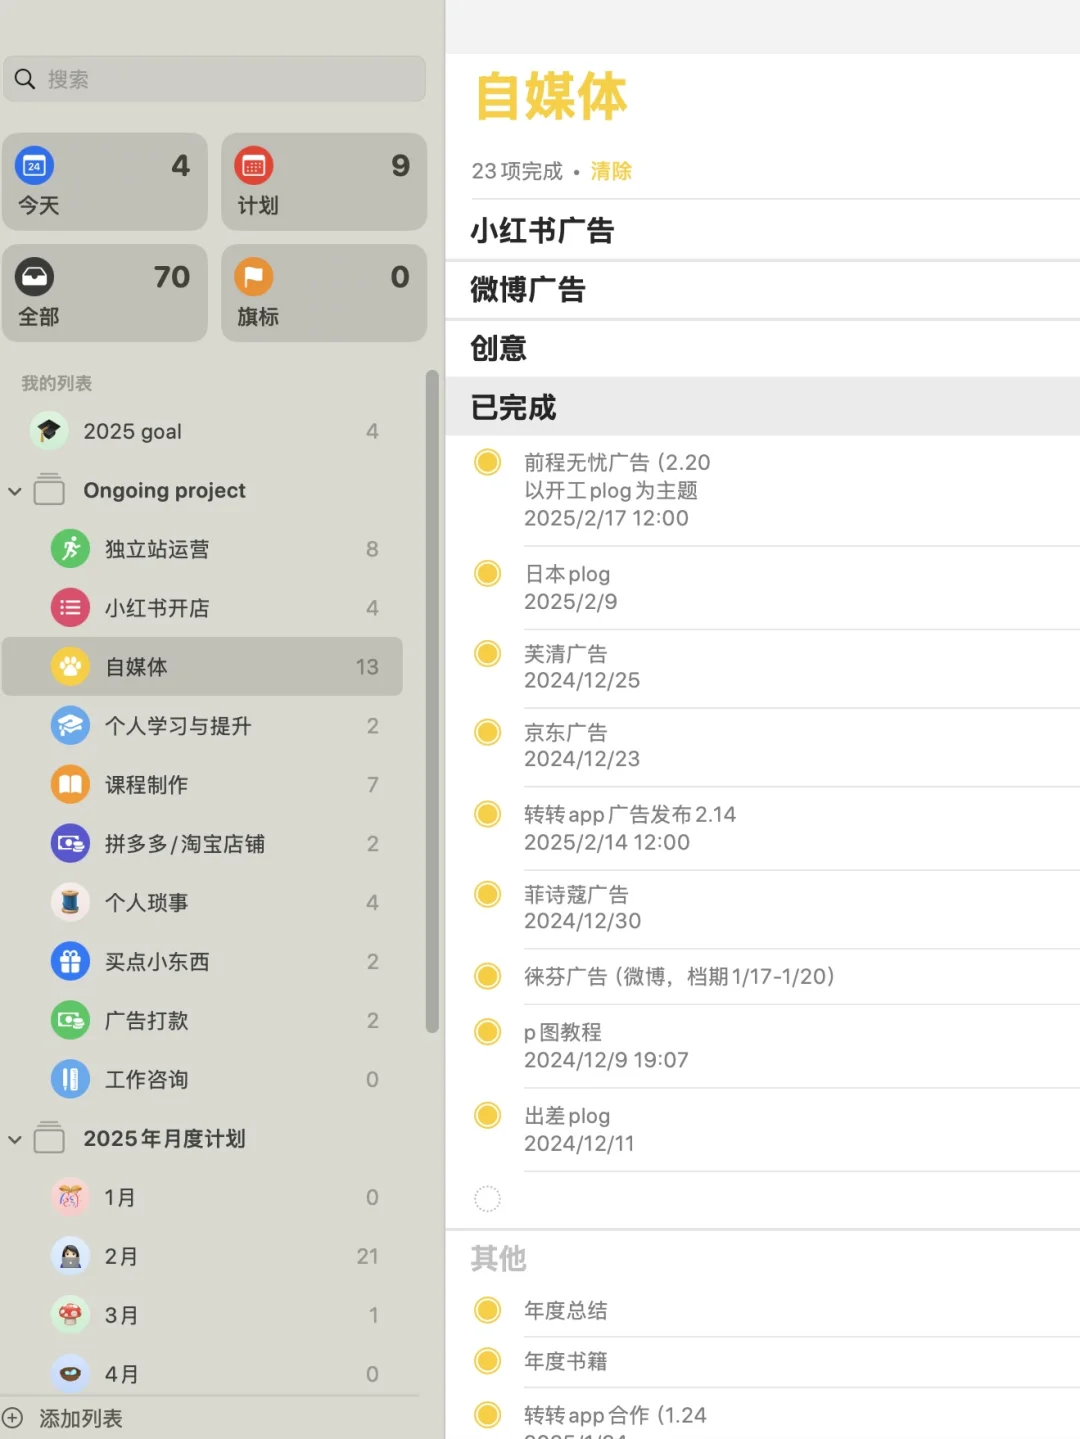Open the 独立站运营 list

click(202, 549)
